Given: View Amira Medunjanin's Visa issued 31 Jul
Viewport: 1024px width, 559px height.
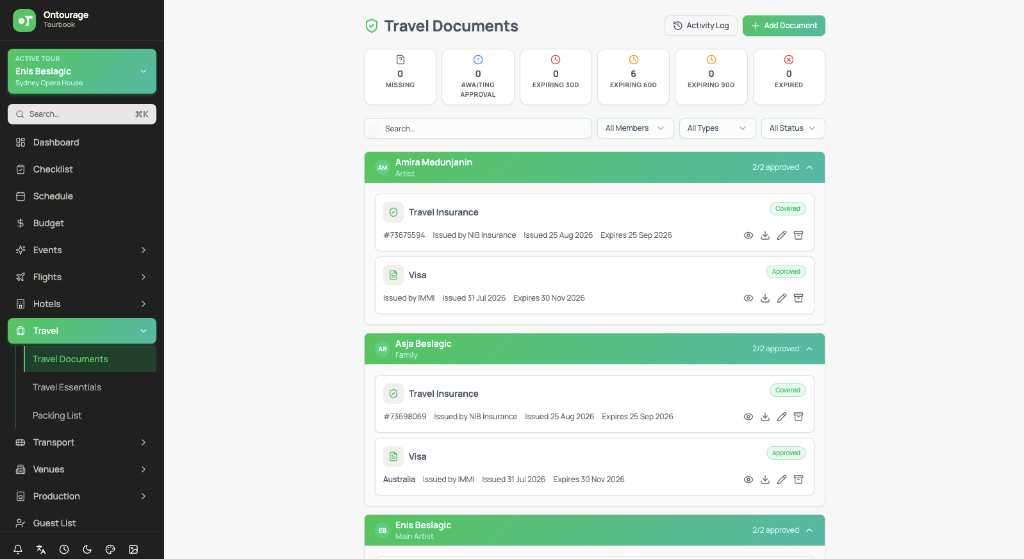Looking at the screenshot, I should point(748,298).
